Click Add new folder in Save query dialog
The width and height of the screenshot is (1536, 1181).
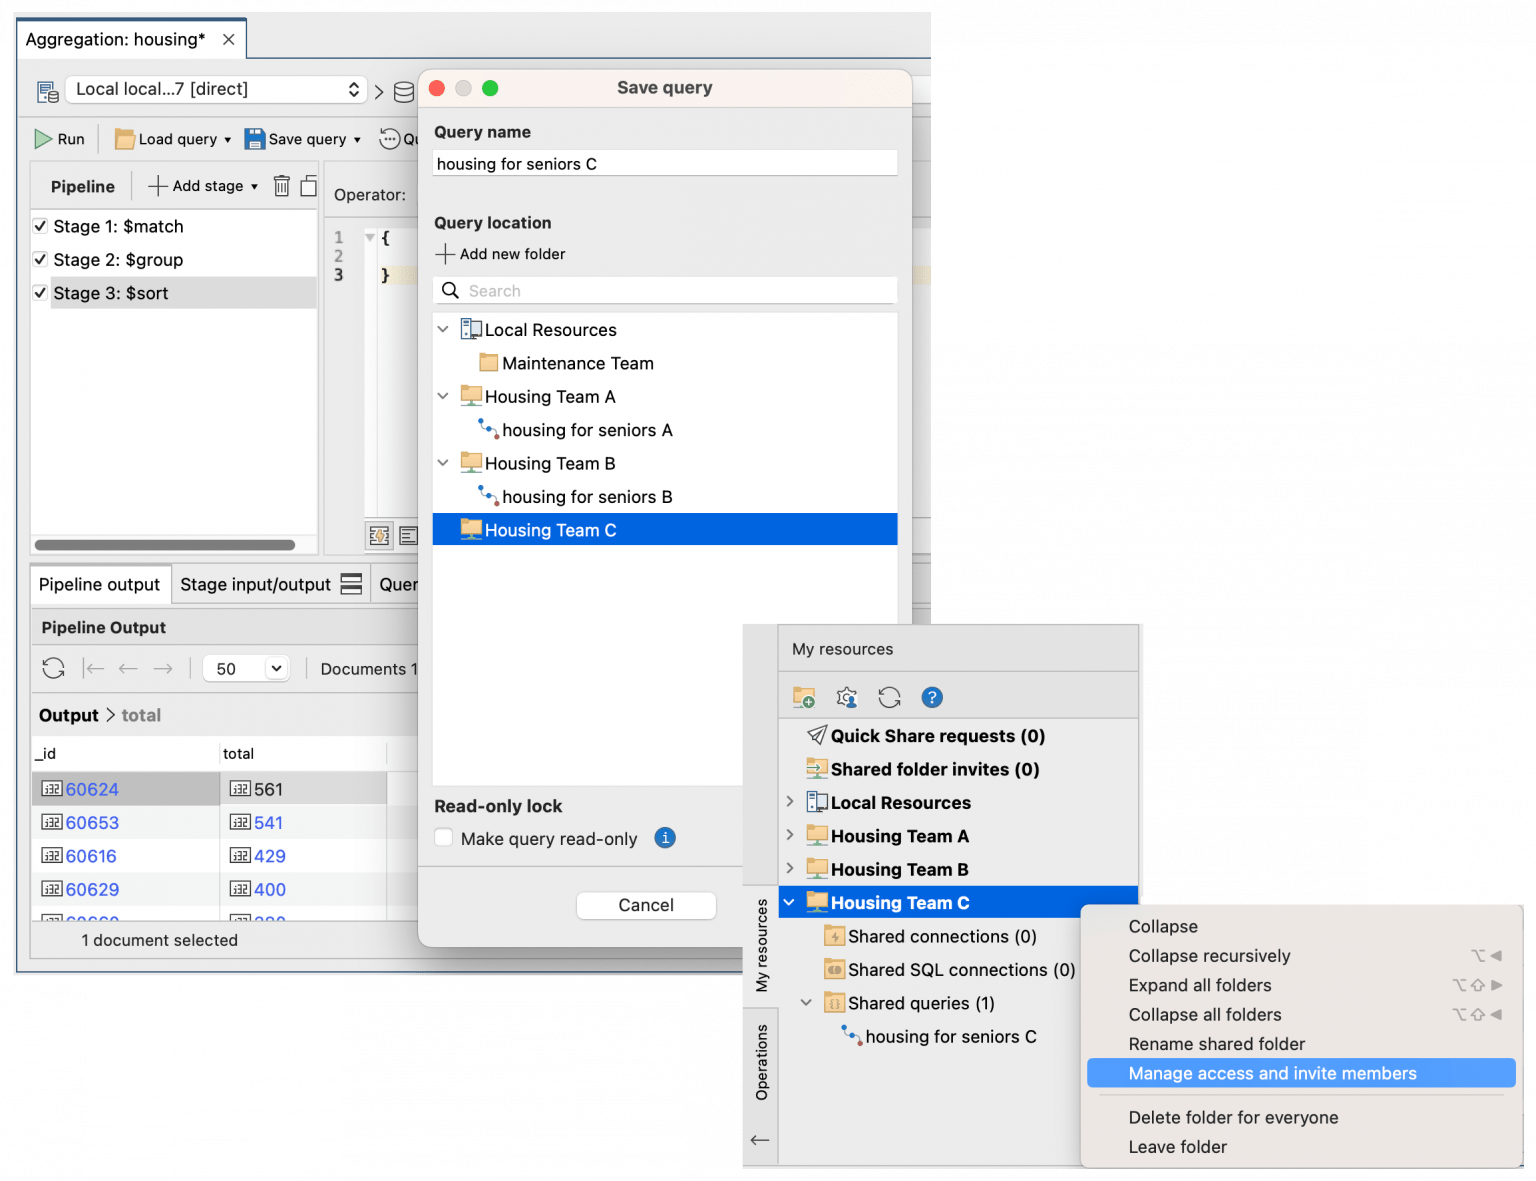tap(500, 254)
